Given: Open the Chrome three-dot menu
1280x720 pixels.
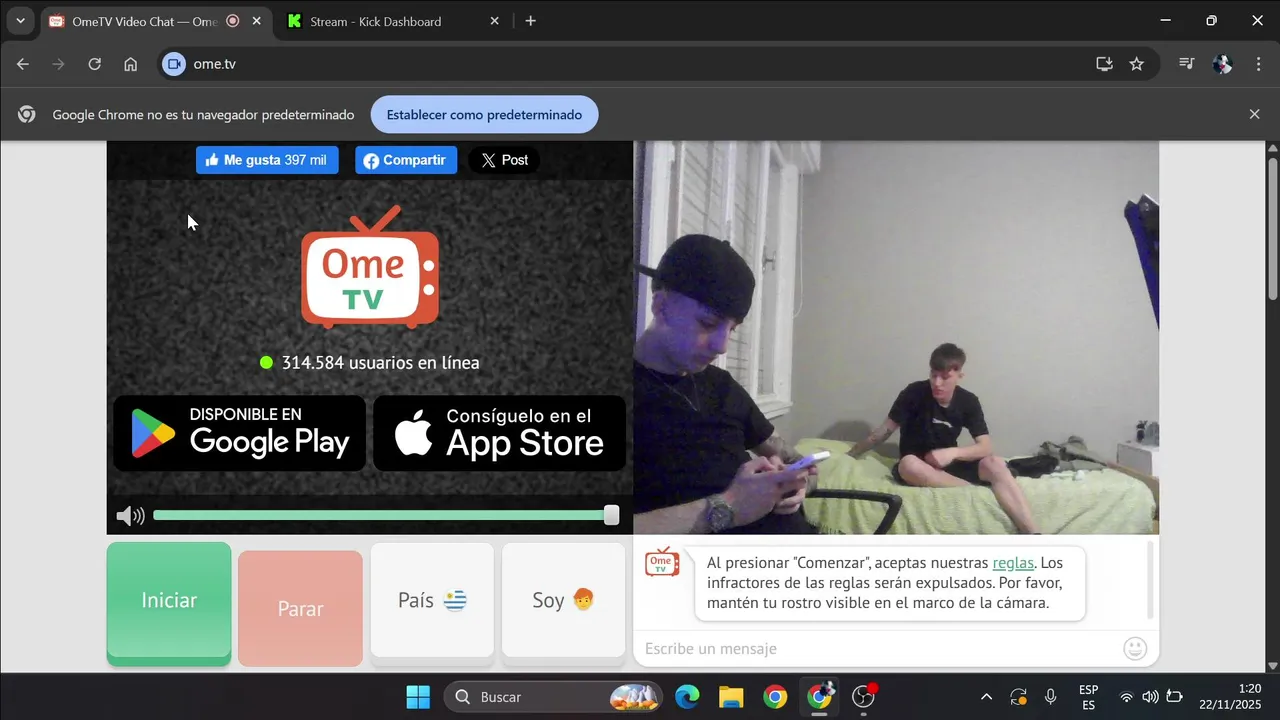Looking at the screenshot, I should click(1257, 64).
